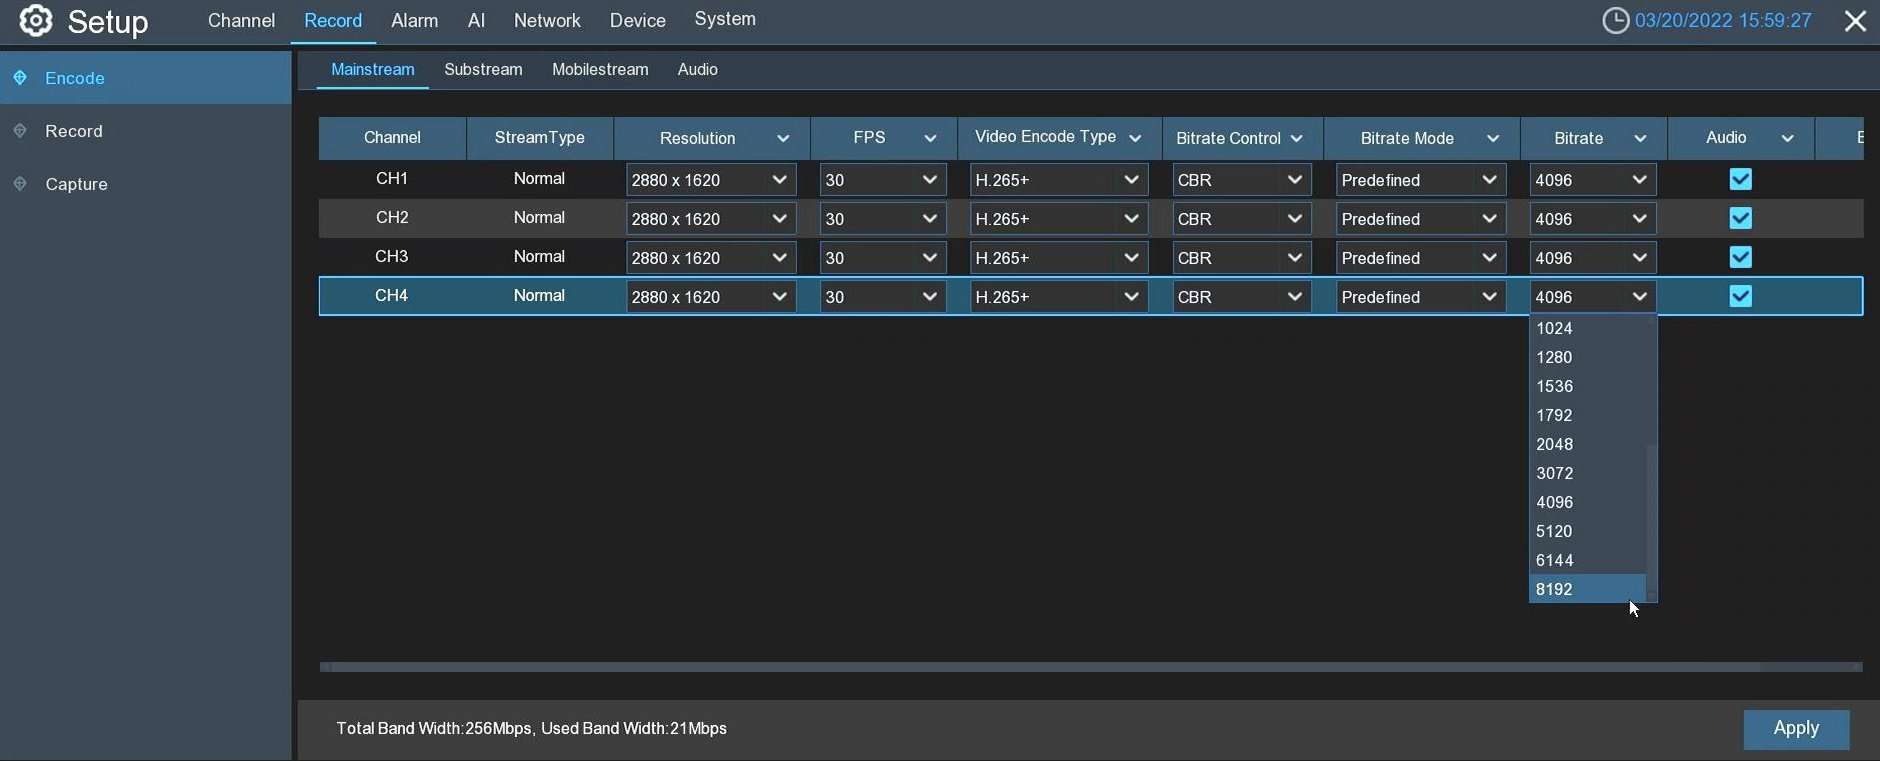This screenshot has height=761, width=1880.
Task: Choose 1024 from bitrate list
Action: click(x=1587, y=328)
